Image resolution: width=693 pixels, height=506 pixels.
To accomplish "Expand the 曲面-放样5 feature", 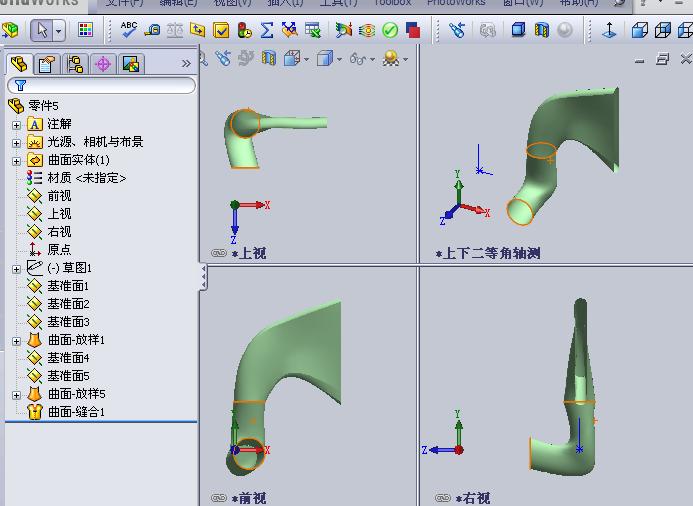I will point(16,395).
